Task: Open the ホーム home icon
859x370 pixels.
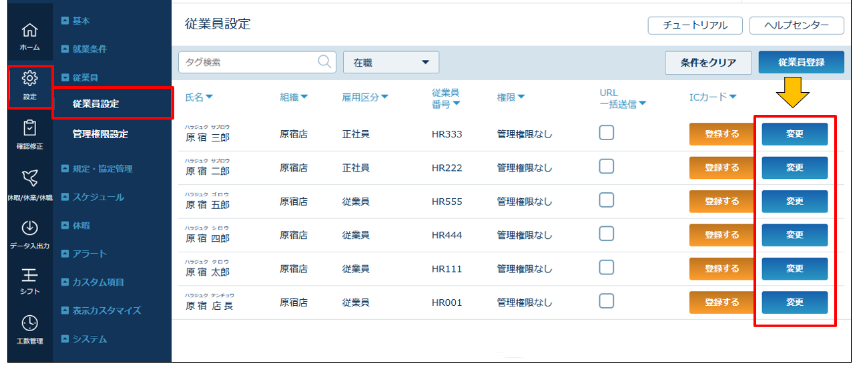Action: coord(30,30)
